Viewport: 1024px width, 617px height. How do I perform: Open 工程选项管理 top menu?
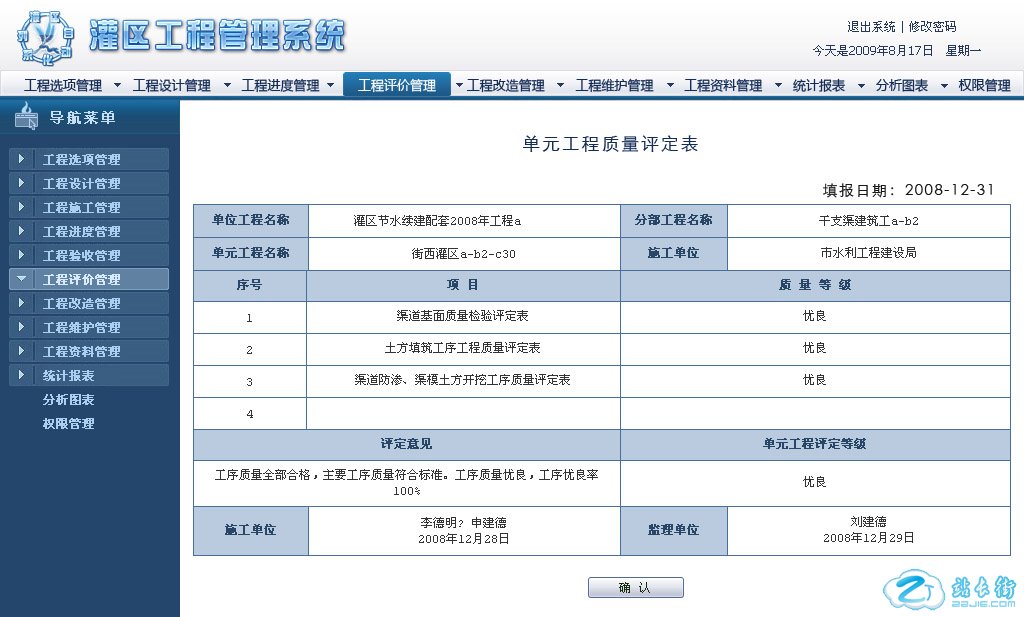tap(63, 85)
